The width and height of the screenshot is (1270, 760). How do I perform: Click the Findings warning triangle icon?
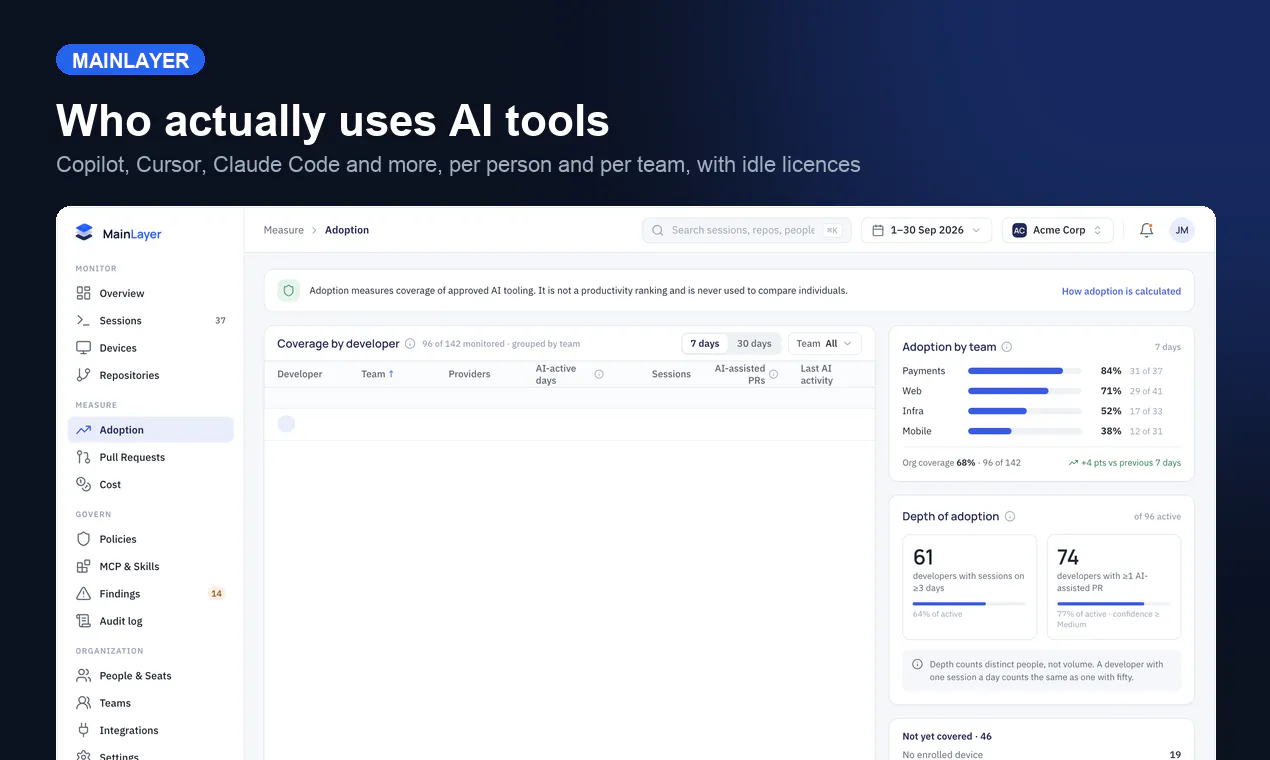pyautogui.click(x=84, y=594)
